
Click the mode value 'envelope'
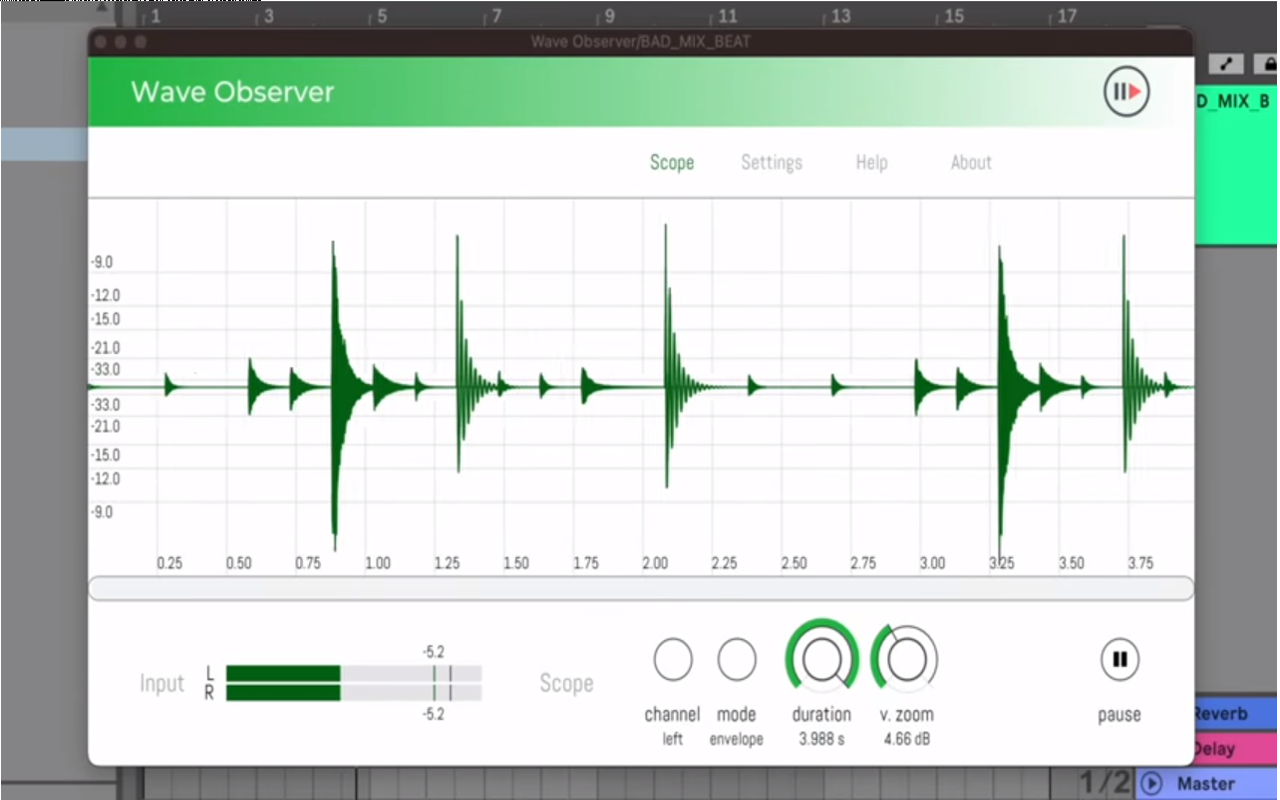coord(737,739)
